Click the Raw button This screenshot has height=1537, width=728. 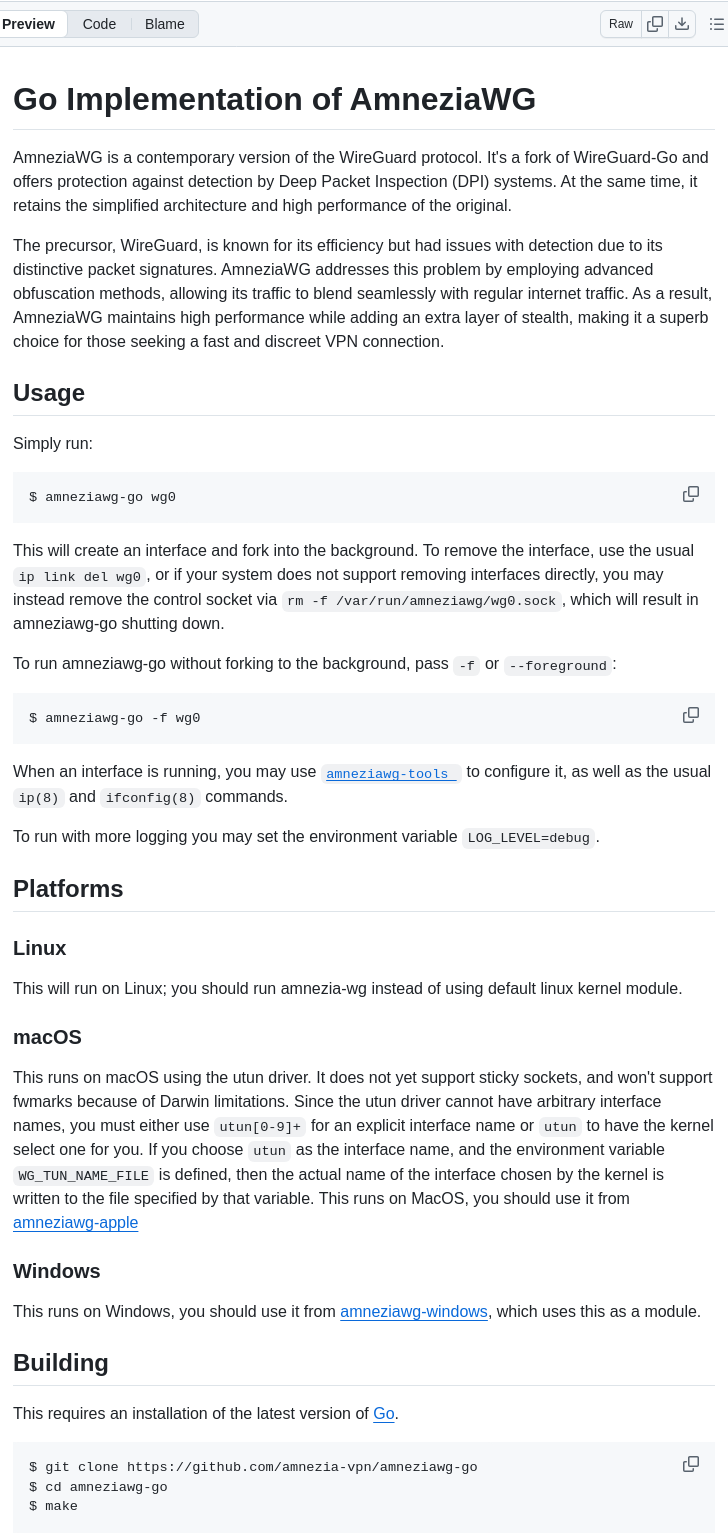(621, 24)
